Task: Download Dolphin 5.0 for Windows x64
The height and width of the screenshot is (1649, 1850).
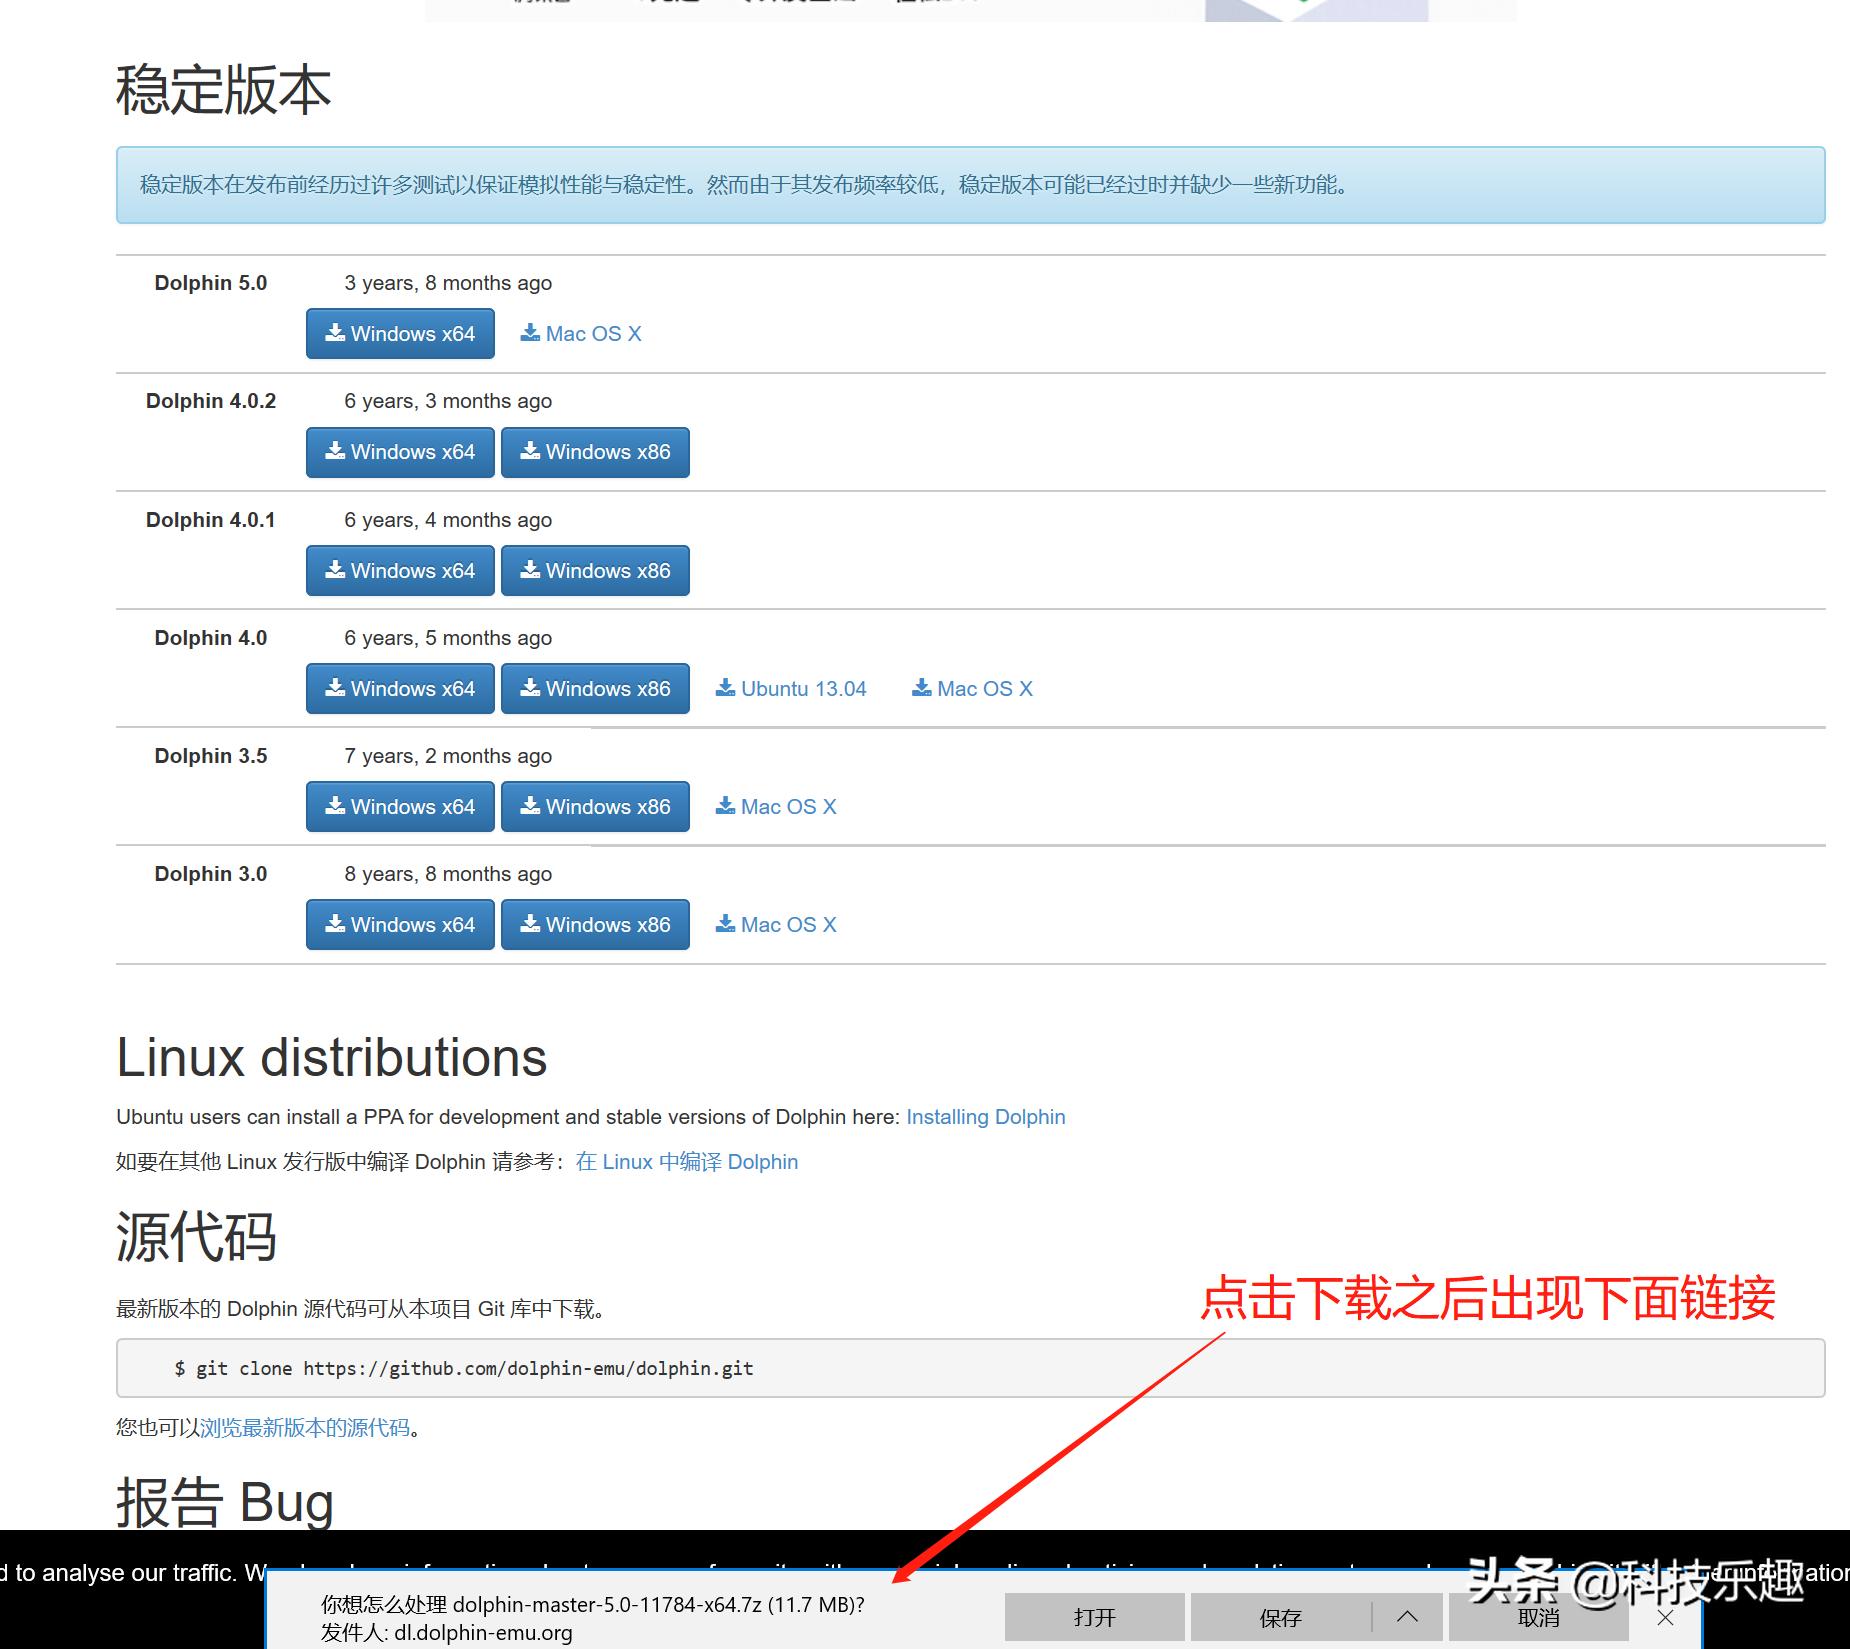Action: click(399, 333)
